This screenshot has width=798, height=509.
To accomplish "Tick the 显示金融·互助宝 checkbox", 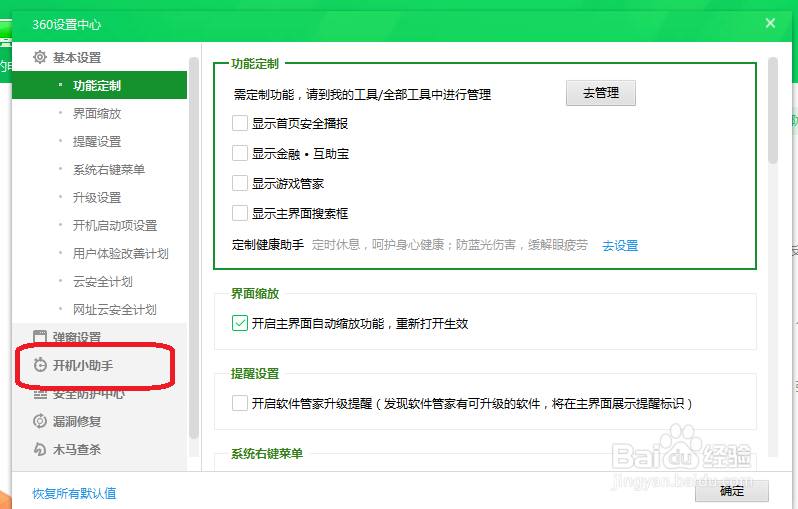I will click(x=240, y=153).
